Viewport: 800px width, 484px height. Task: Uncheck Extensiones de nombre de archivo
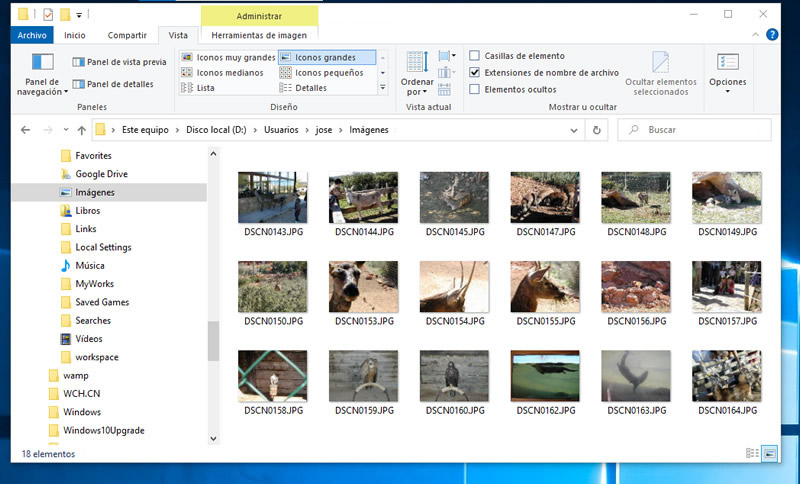pos(475,73)
